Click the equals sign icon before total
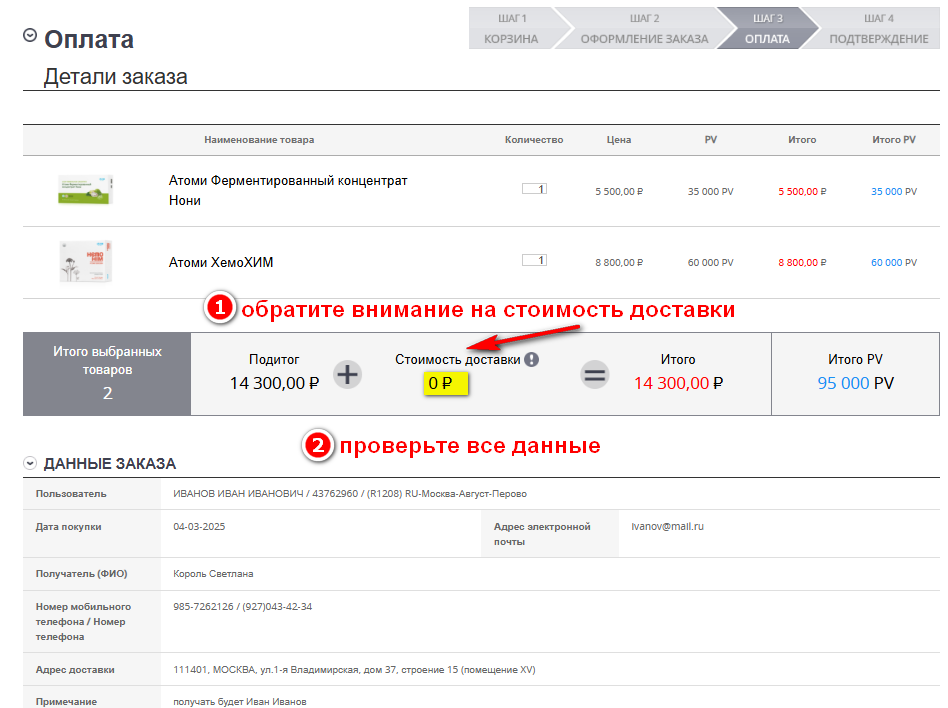 (x=595, y=375)
